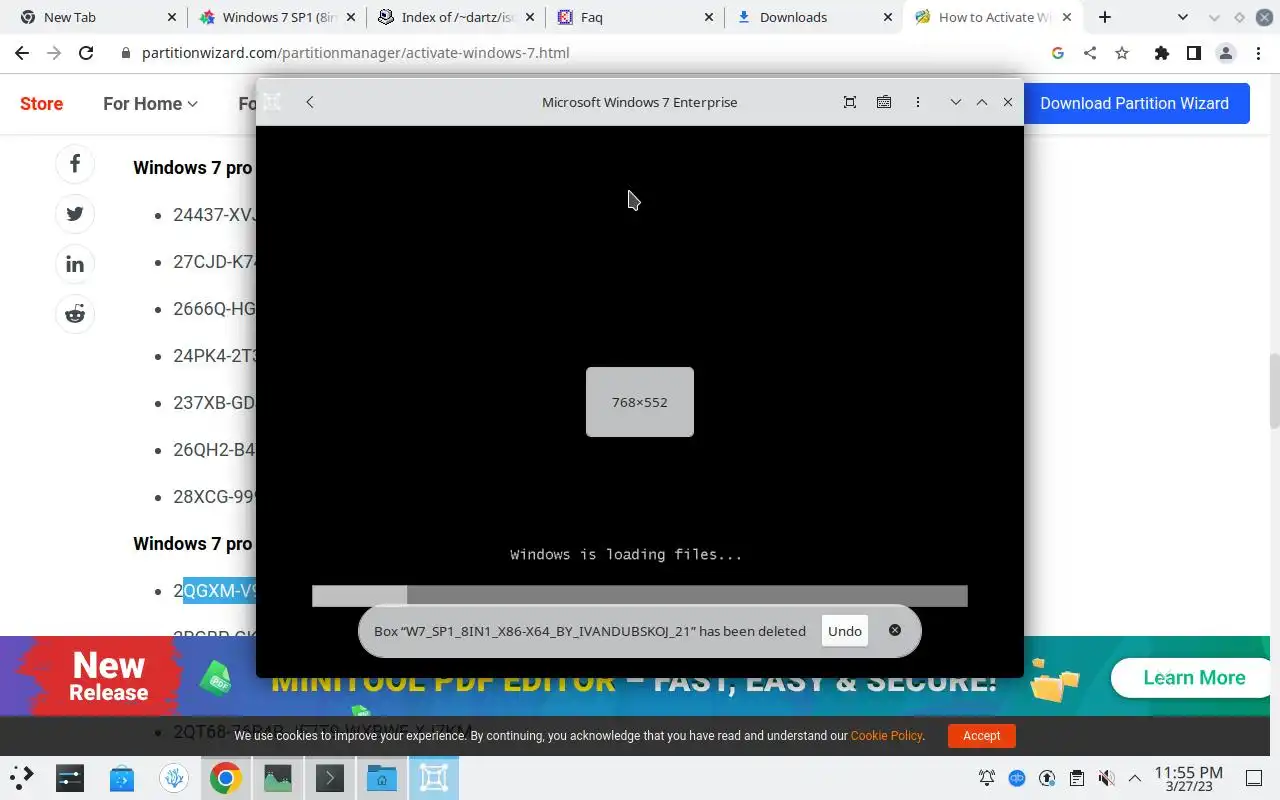This screenshot has width=1280, height=800.
Task: Open the Chrome extensions menu
Action: click(x=1161, y=53)
